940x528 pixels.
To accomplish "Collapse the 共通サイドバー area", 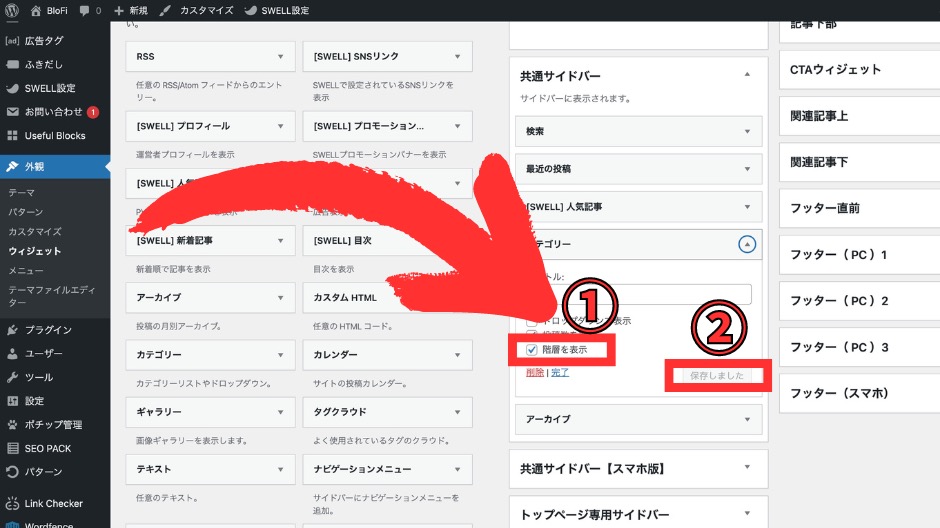I will pos(747,75).
